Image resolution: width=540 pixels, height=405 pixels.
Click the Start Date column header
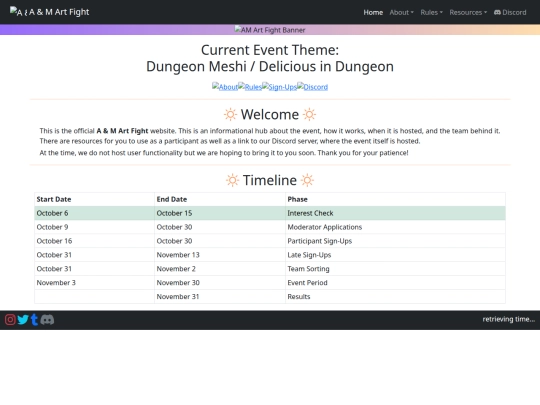[x=94, y=199]
